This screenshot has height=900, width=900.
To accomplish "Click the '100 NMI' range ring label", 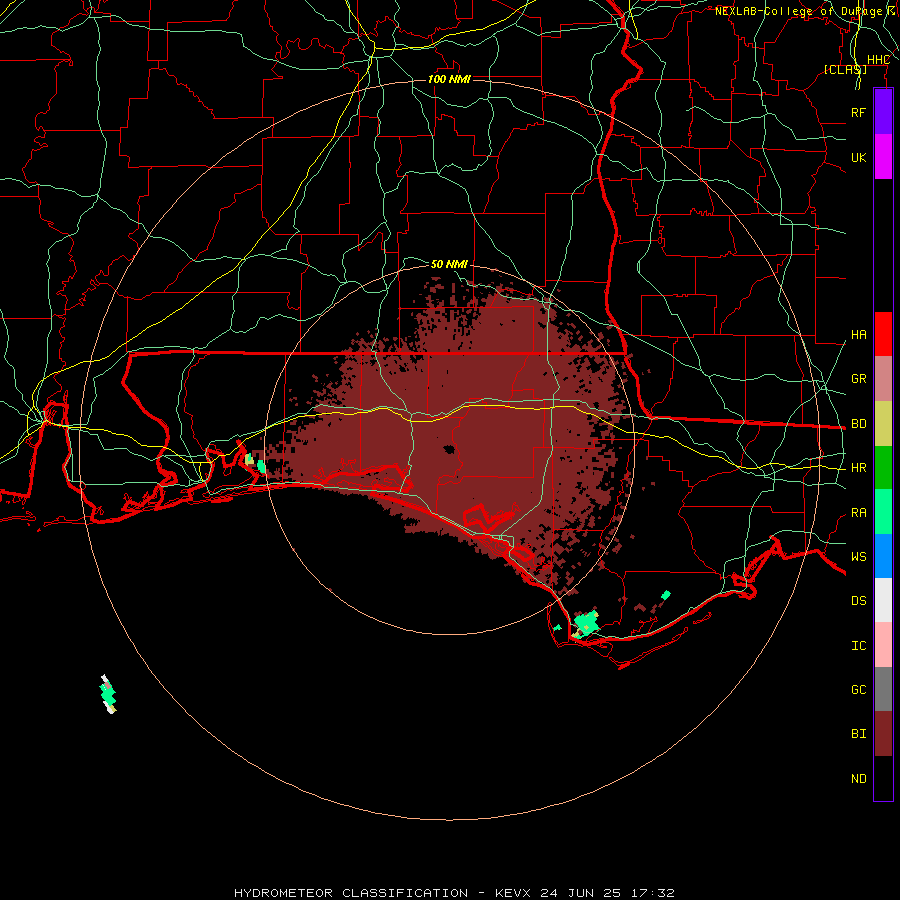I will click(449, 79).
